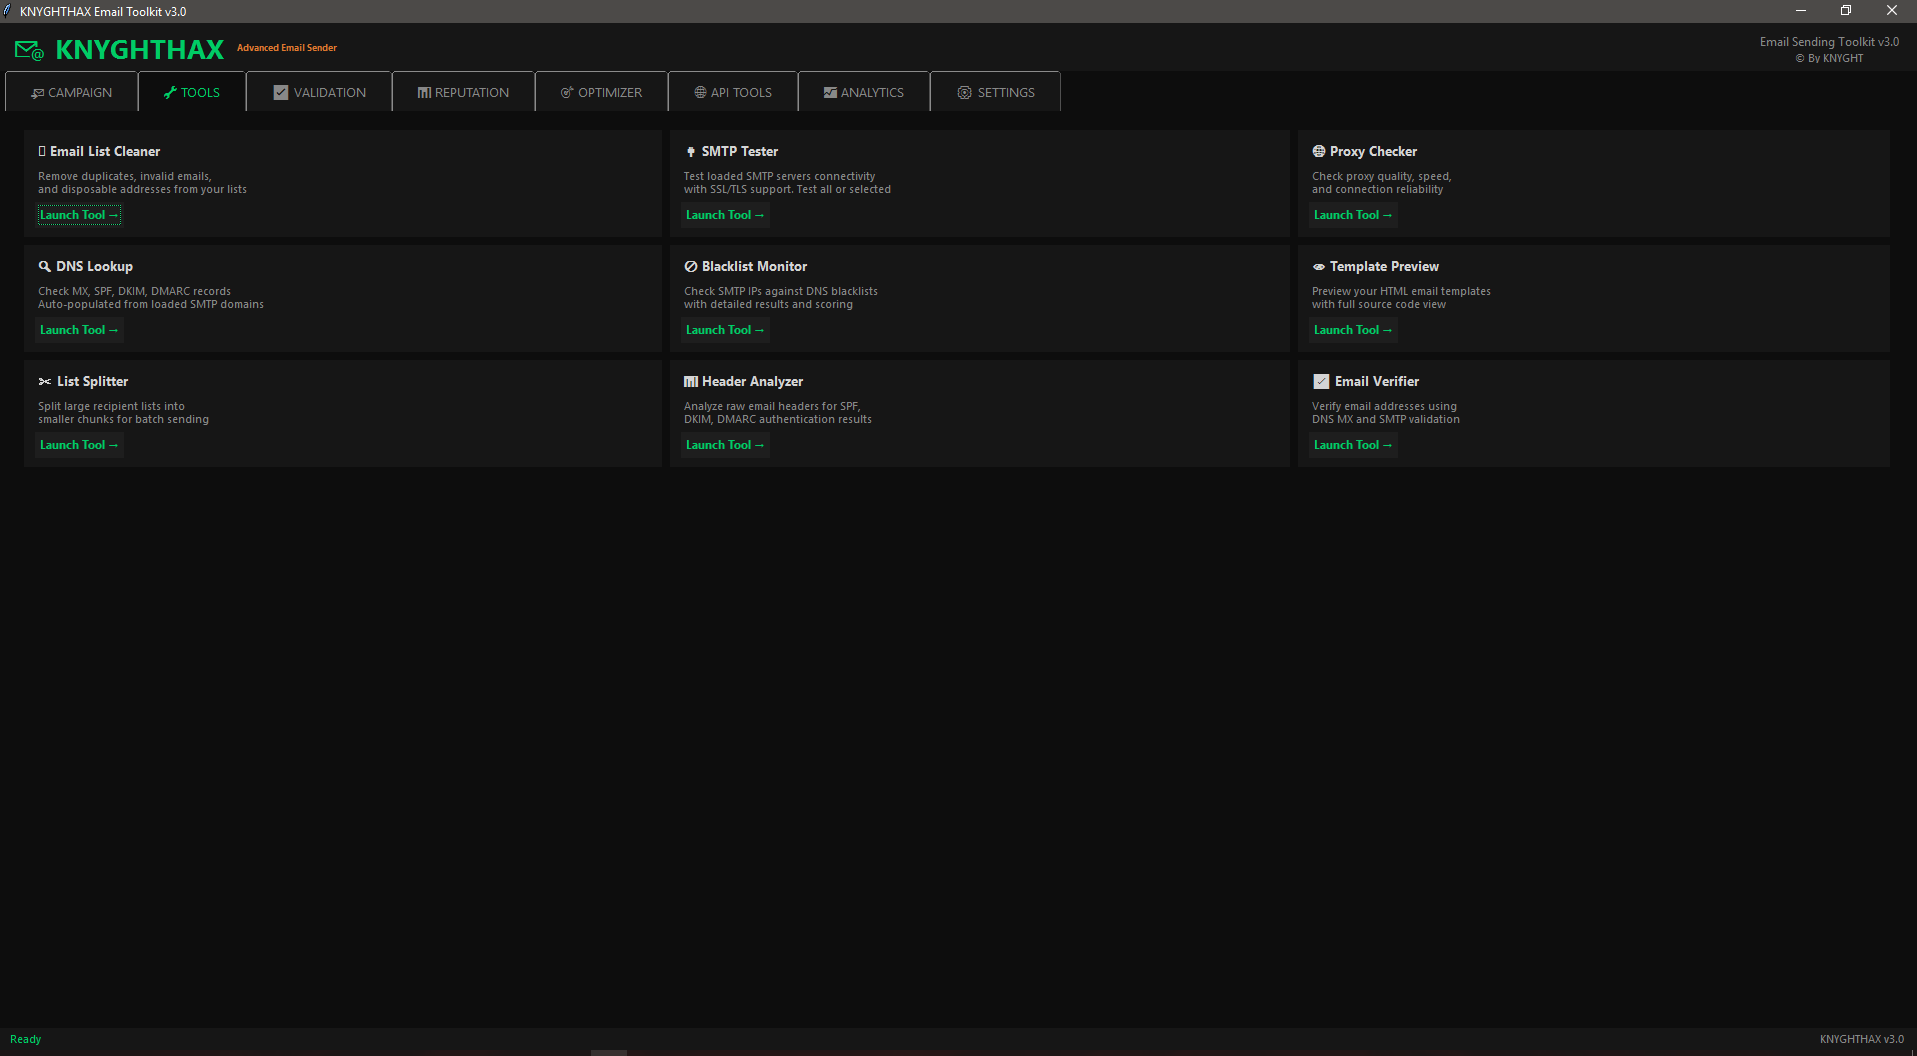
Task: Switch to the VALIDATION tab
Action: coord(320,92)
